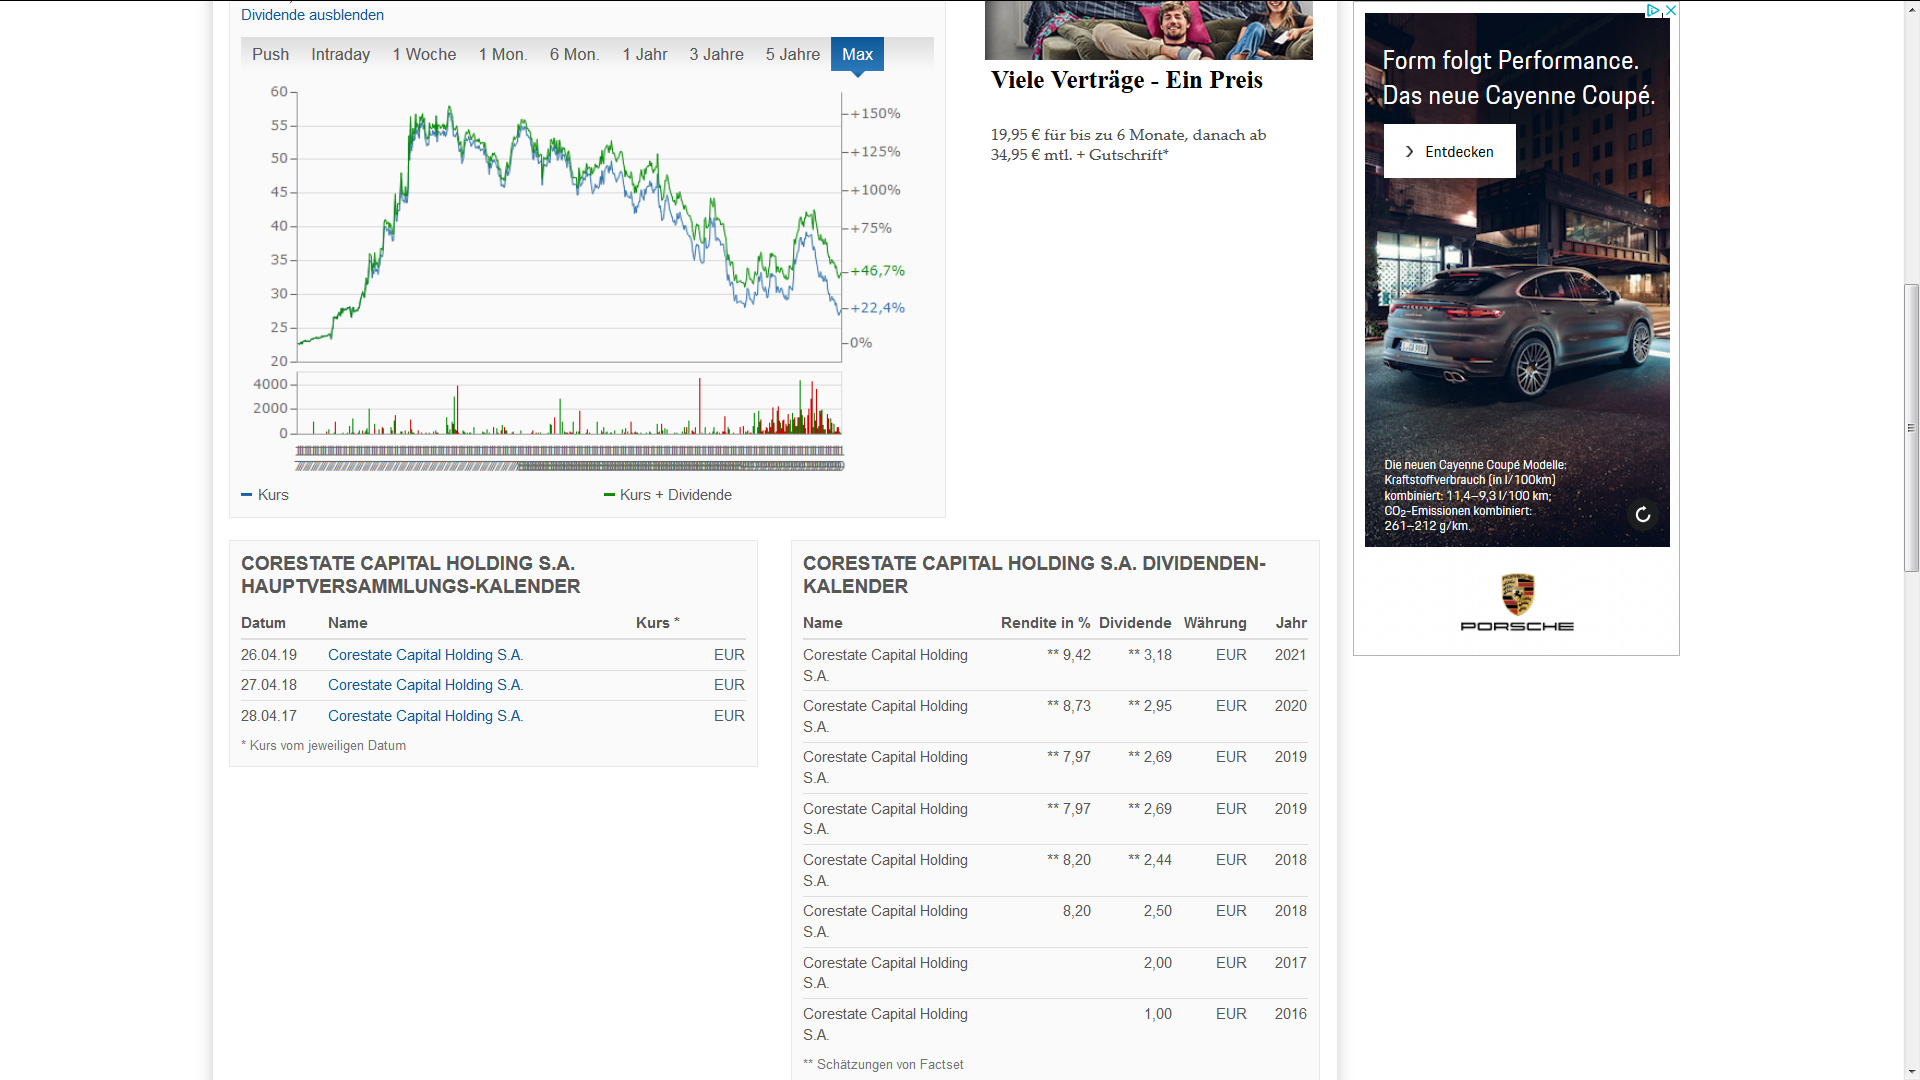
Task: Choose the 6 Mon. chart range
Action: 574,54
